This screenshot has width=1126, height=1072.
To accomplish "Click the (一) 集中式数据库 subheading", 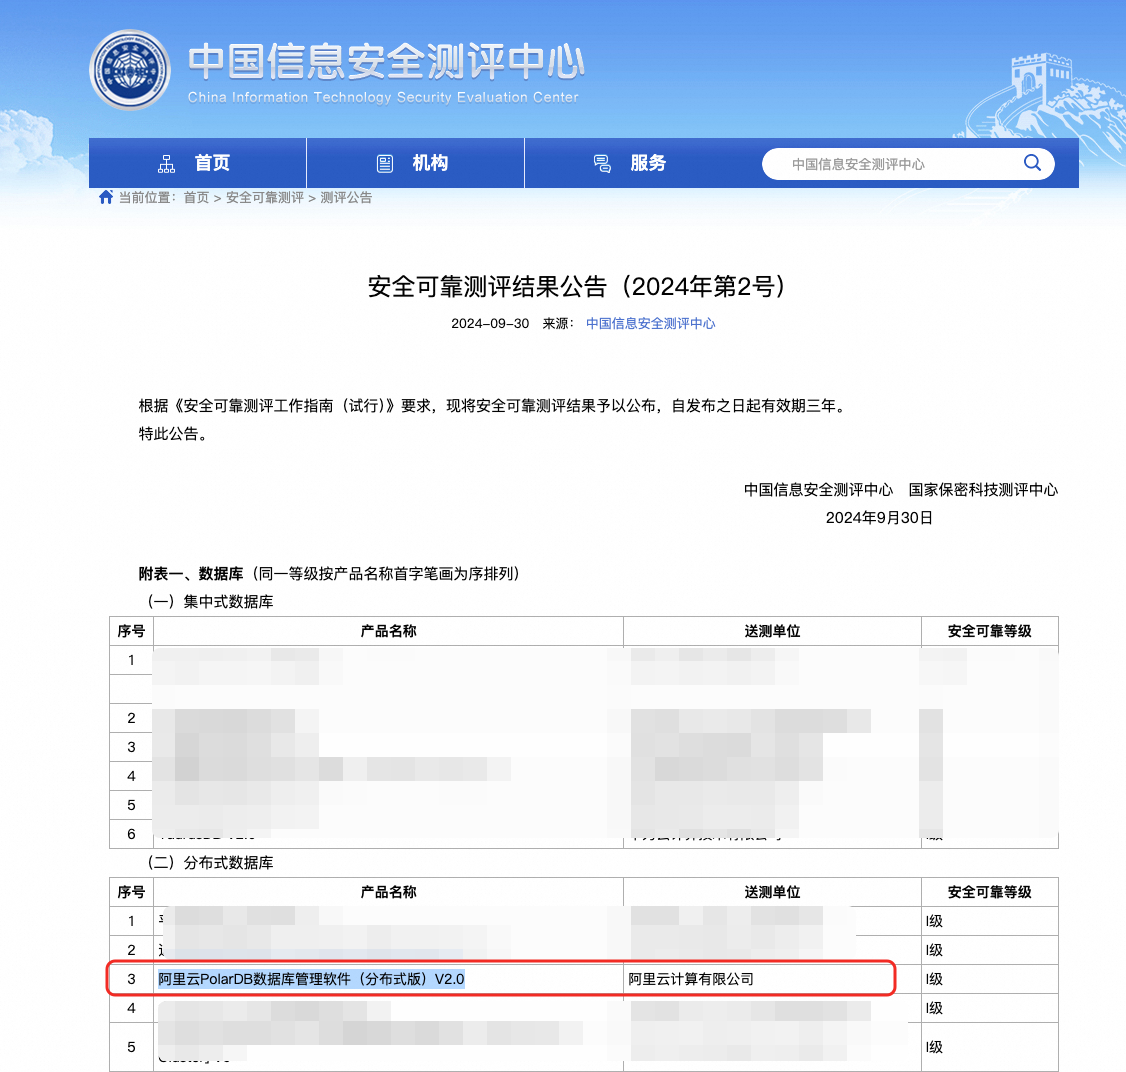I will click(x=210, y=602).
